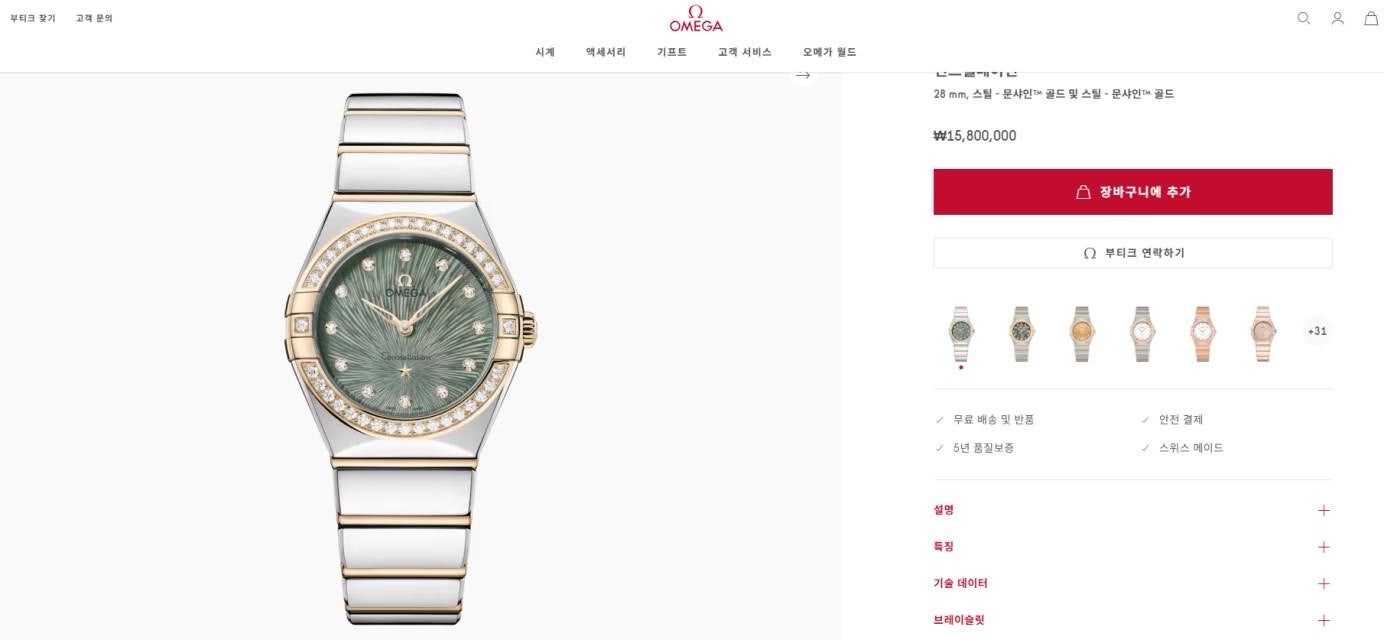Open the 시계 menu
The image size is (1384, 640).
(x=545, y=52)
